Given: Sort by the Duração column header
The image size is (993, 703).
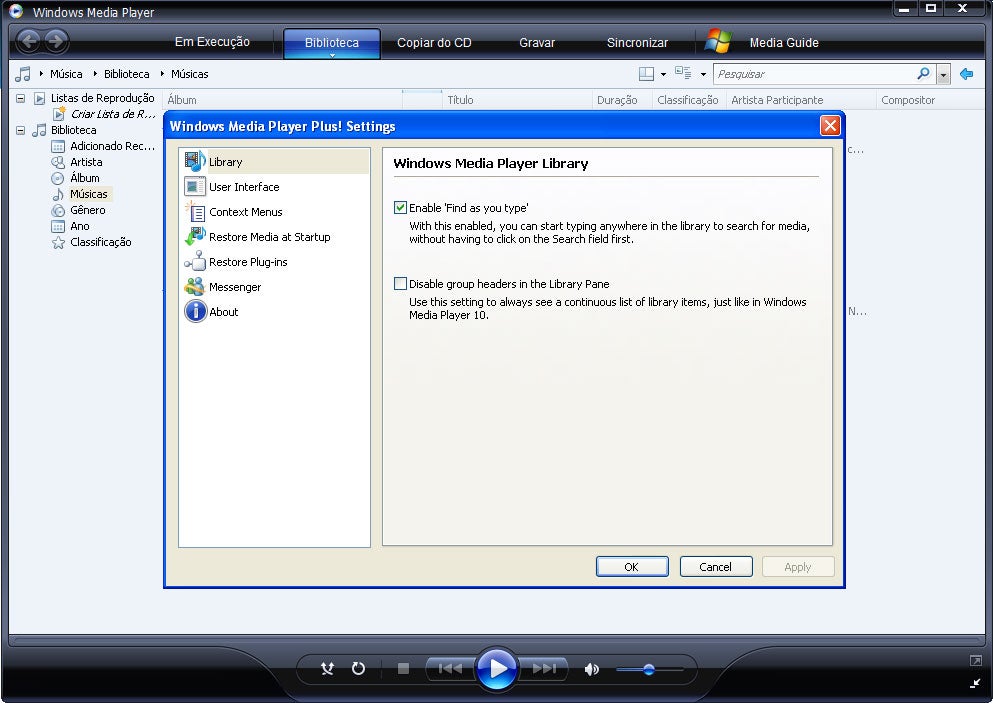Looking at the screenshot, I should [623, 100].
